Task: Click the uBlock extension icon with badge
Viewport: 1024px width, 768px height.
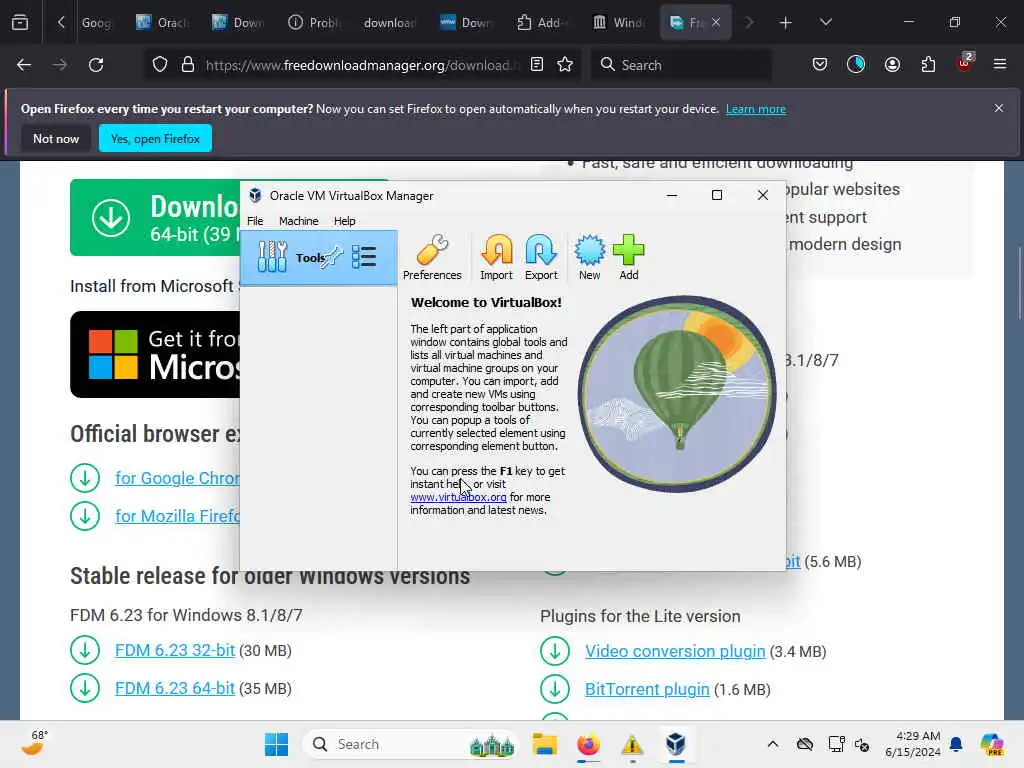Action: click(965, 63)
